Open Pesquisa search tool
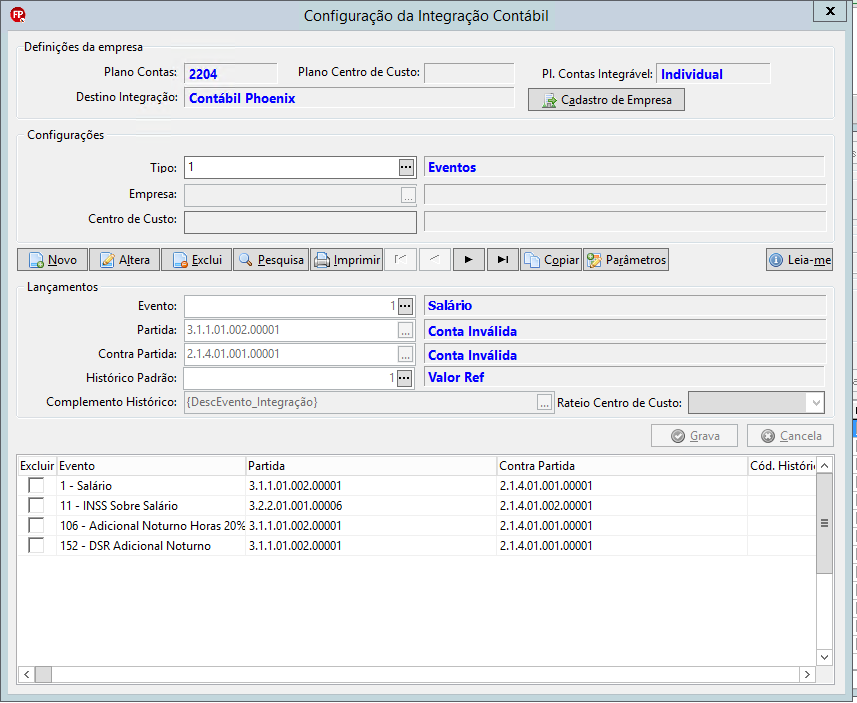This screenshot has height=703, width=857. click(x=271, y=260)
